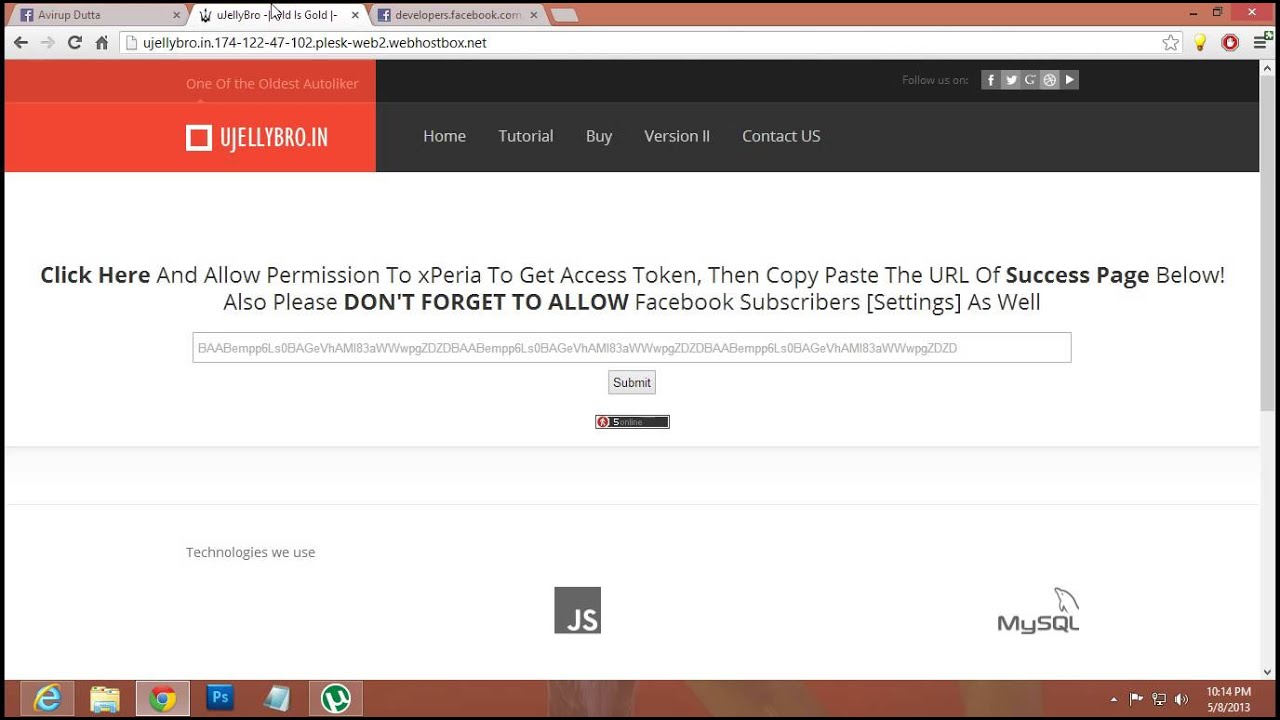Go back with browser back arrow
Viewport: 1280px width, 720px height.
coord(20,43)
